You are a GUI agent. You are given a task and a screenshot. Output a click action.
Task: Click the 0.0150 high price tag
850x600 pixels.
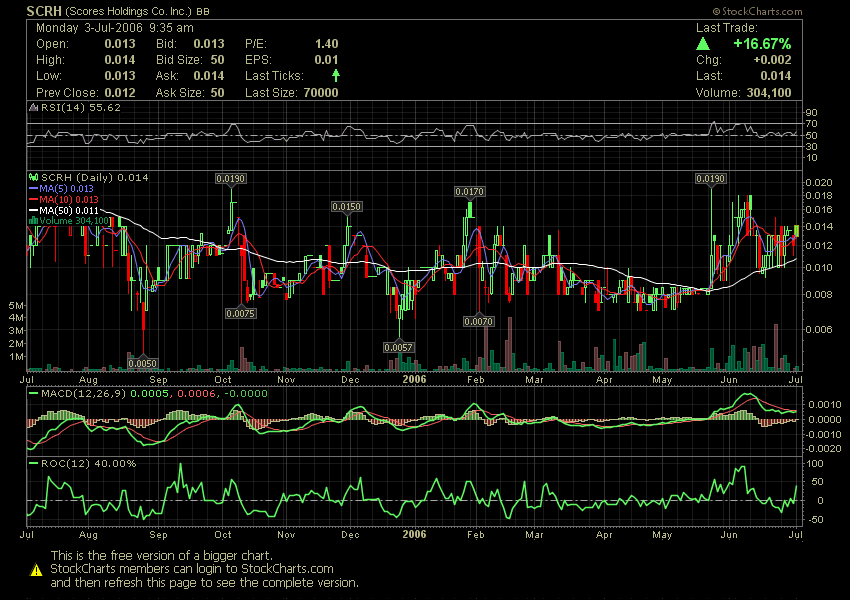pos(346,207)
